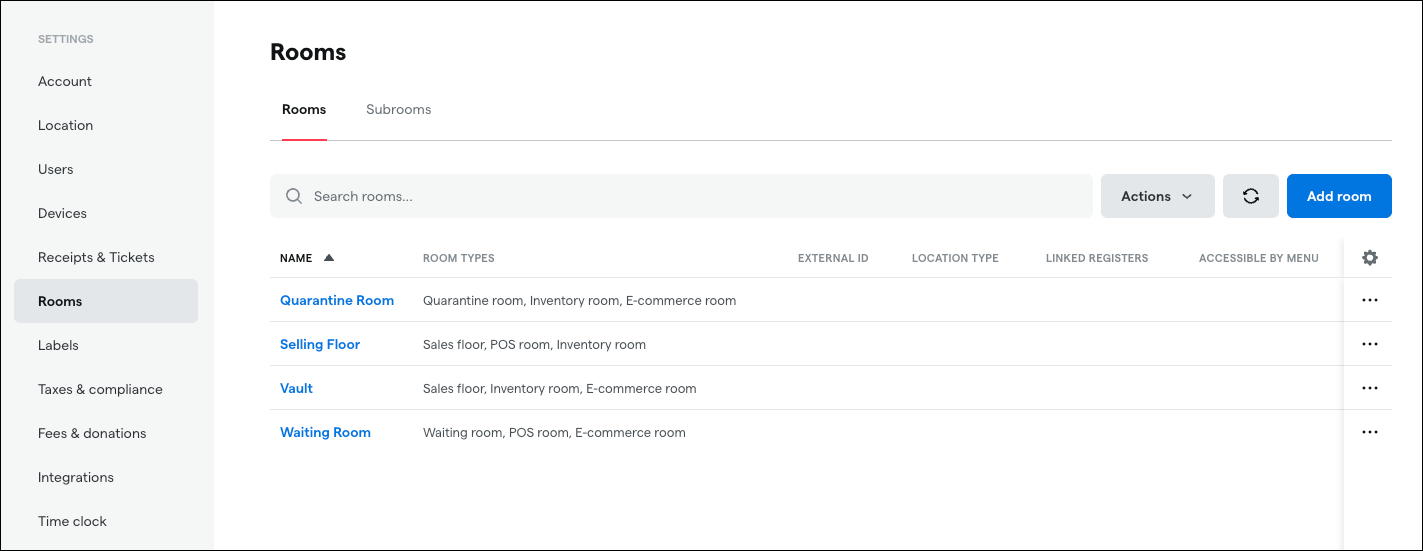Viewport: 1423px width, 551px height.
Task: Click the Add room button
Action: [1338, 196]
